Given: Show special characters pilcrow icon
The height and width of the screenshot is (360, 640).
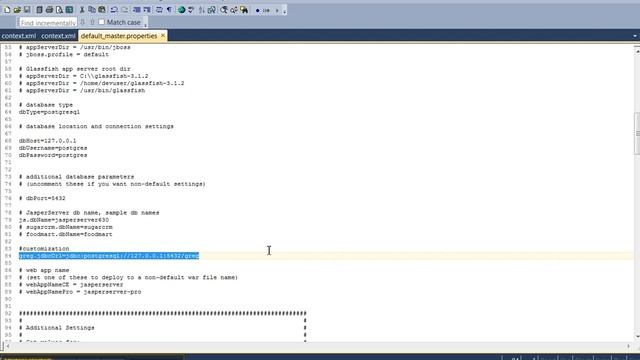Looking at the screenshot, I should click(169, 9).
